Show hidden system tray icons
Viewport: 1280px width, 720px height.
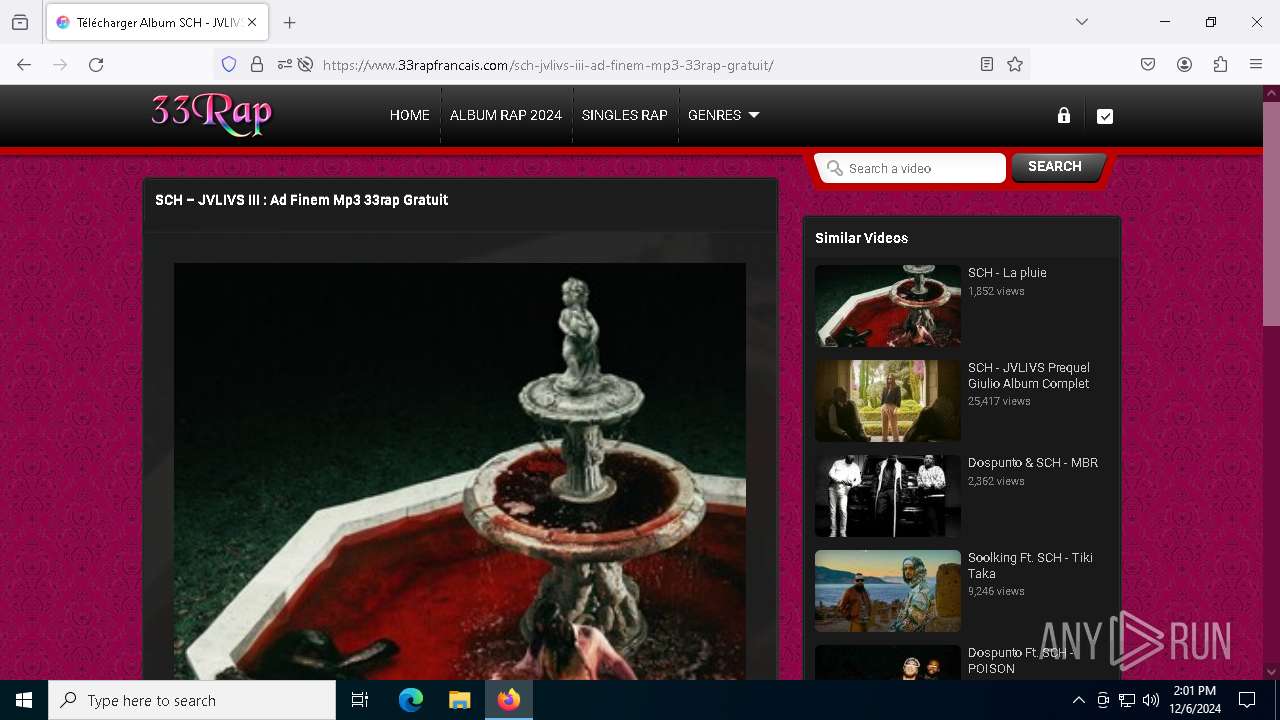pos(1078,700)
